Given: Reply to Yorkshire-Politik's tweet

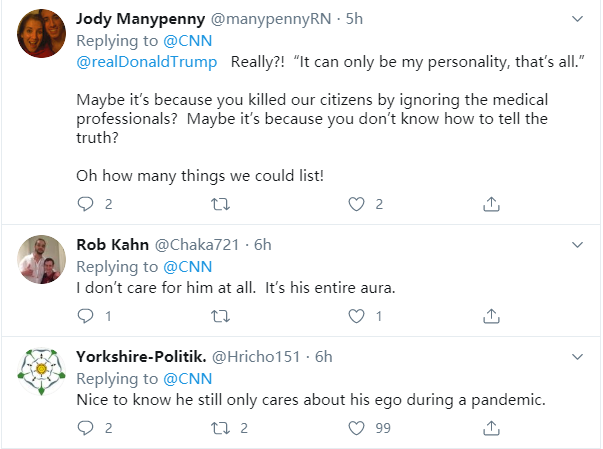Looking at the screenshot, I should (x=85, y=428).
